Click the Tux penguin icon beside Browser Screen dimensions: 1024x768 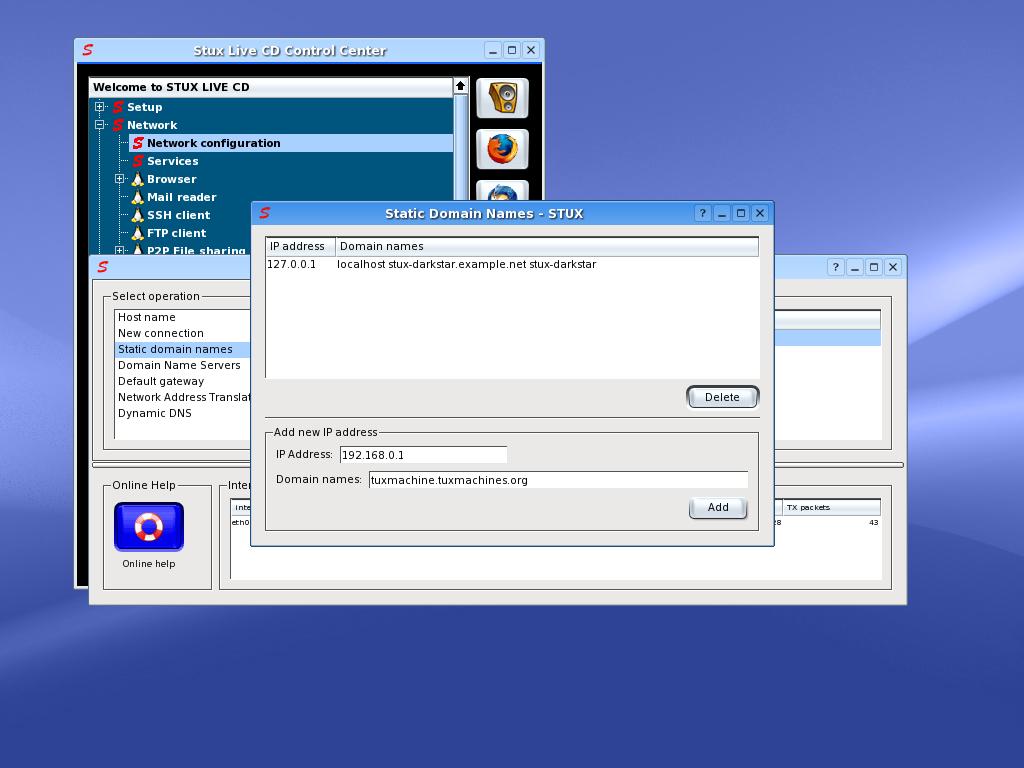pyautogui.click(x=137, y=179)
